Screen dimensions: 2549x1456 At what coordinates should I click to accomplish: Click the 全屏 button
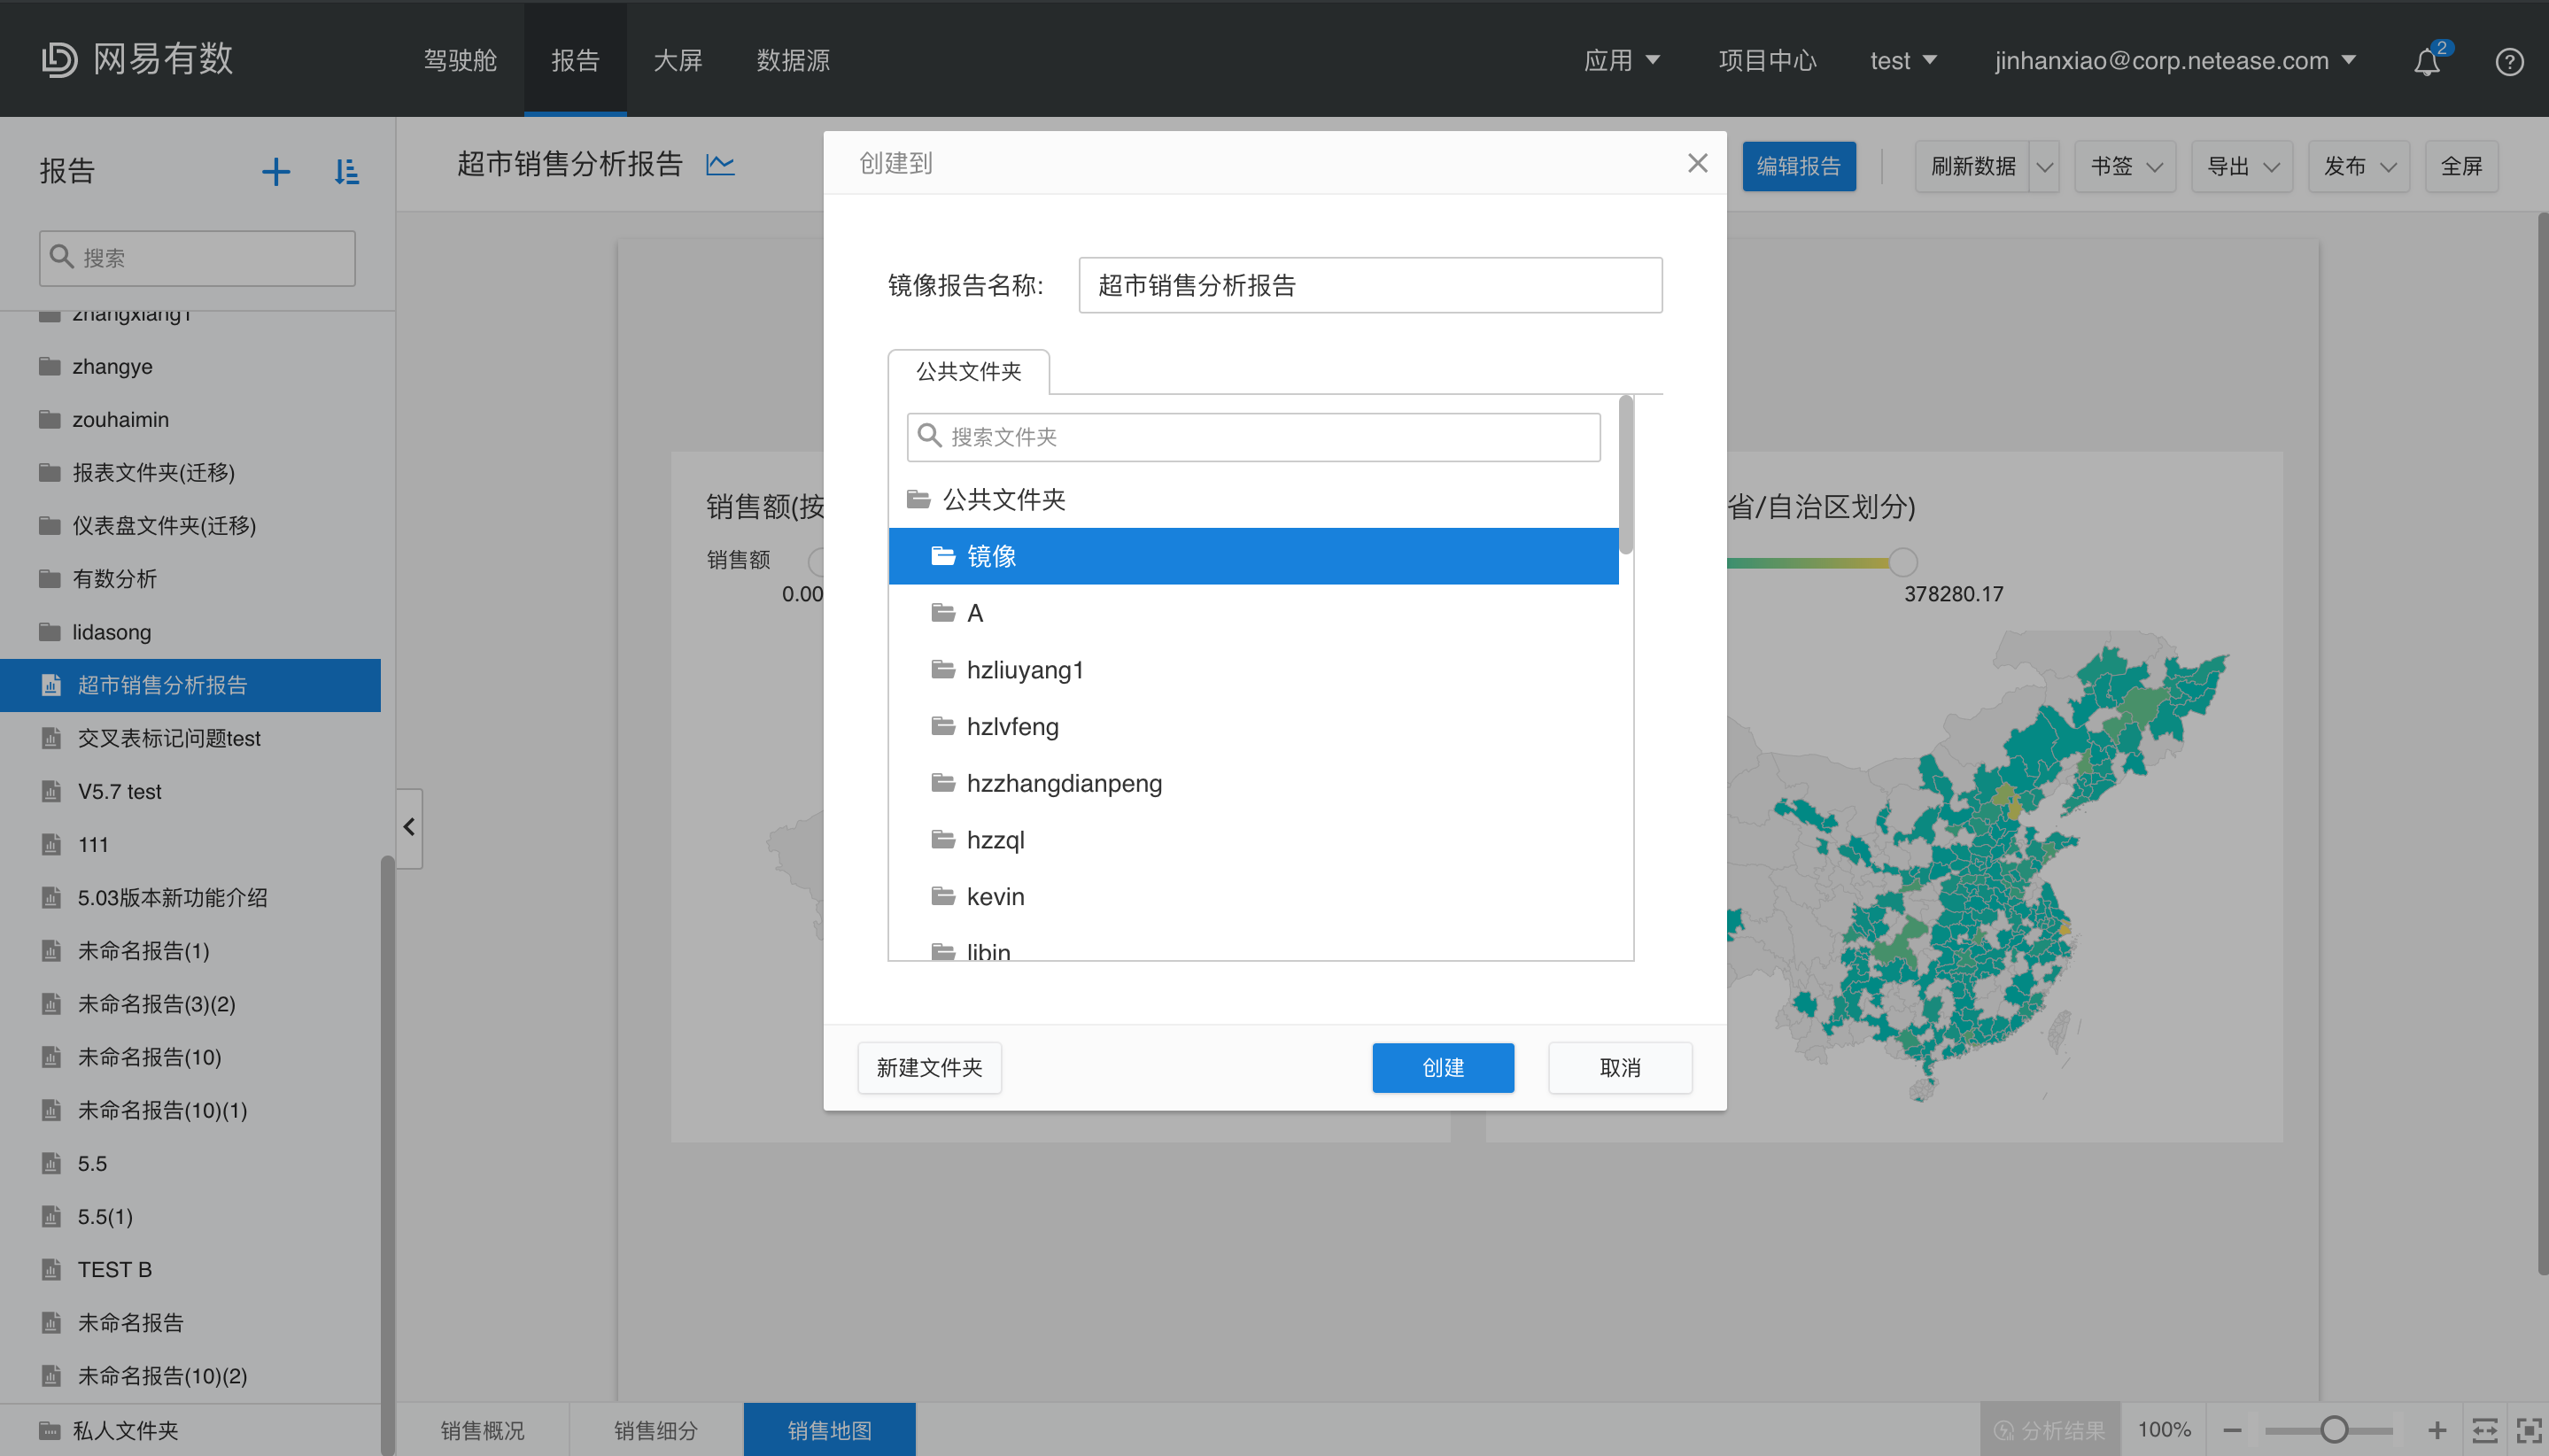2461,166
